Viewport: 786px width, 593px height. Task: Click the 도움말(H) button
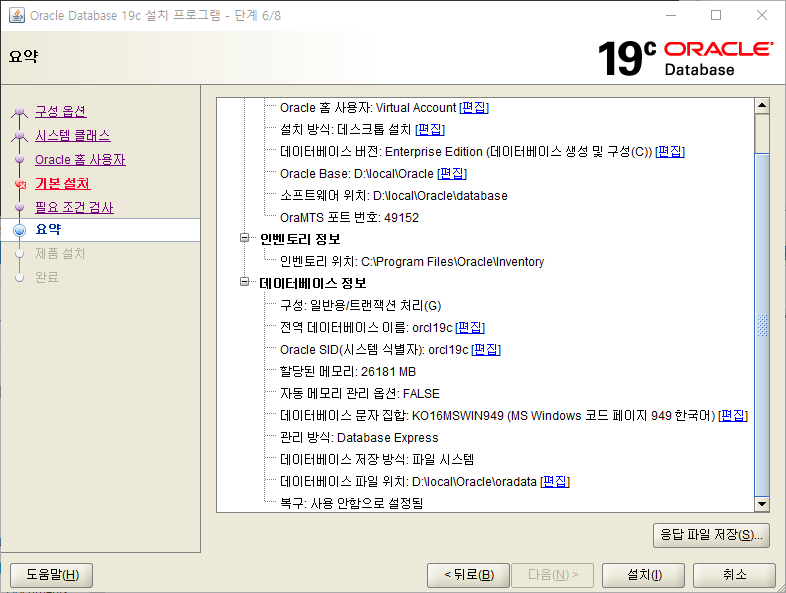pos(52,575)
